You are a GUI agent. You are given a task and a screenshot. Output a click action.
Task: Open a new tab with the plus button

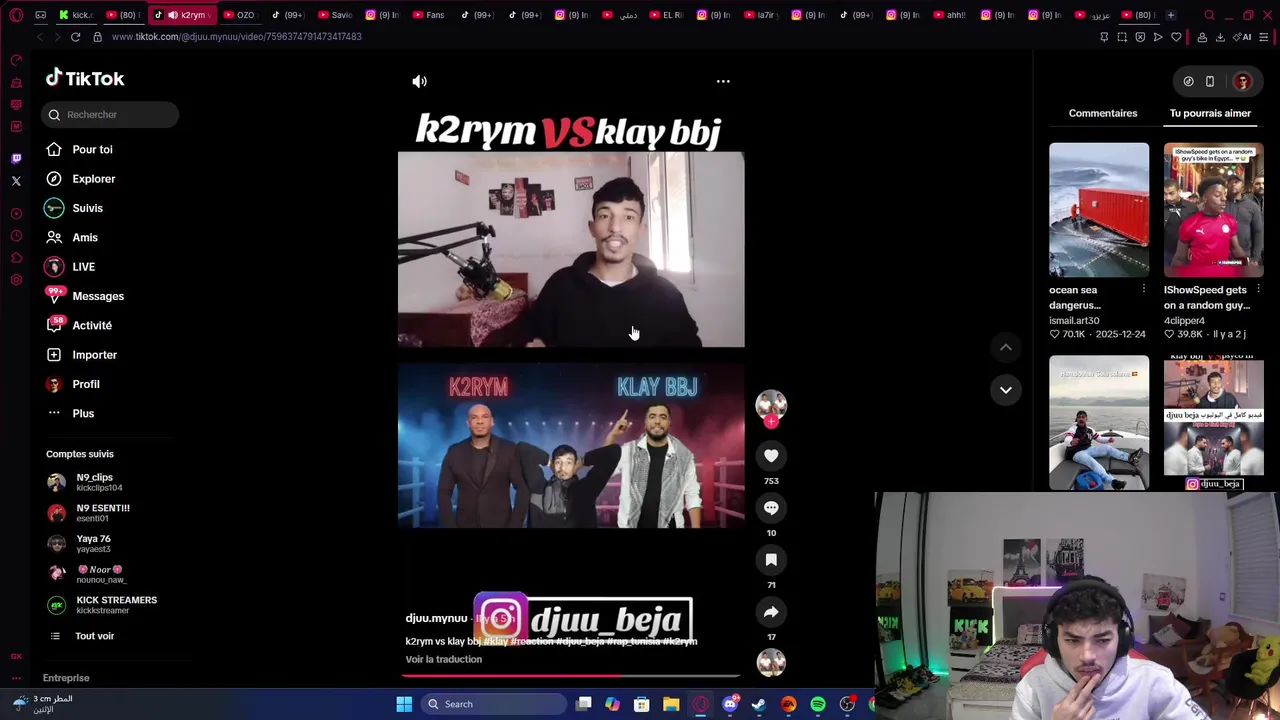coord(1171,15)
